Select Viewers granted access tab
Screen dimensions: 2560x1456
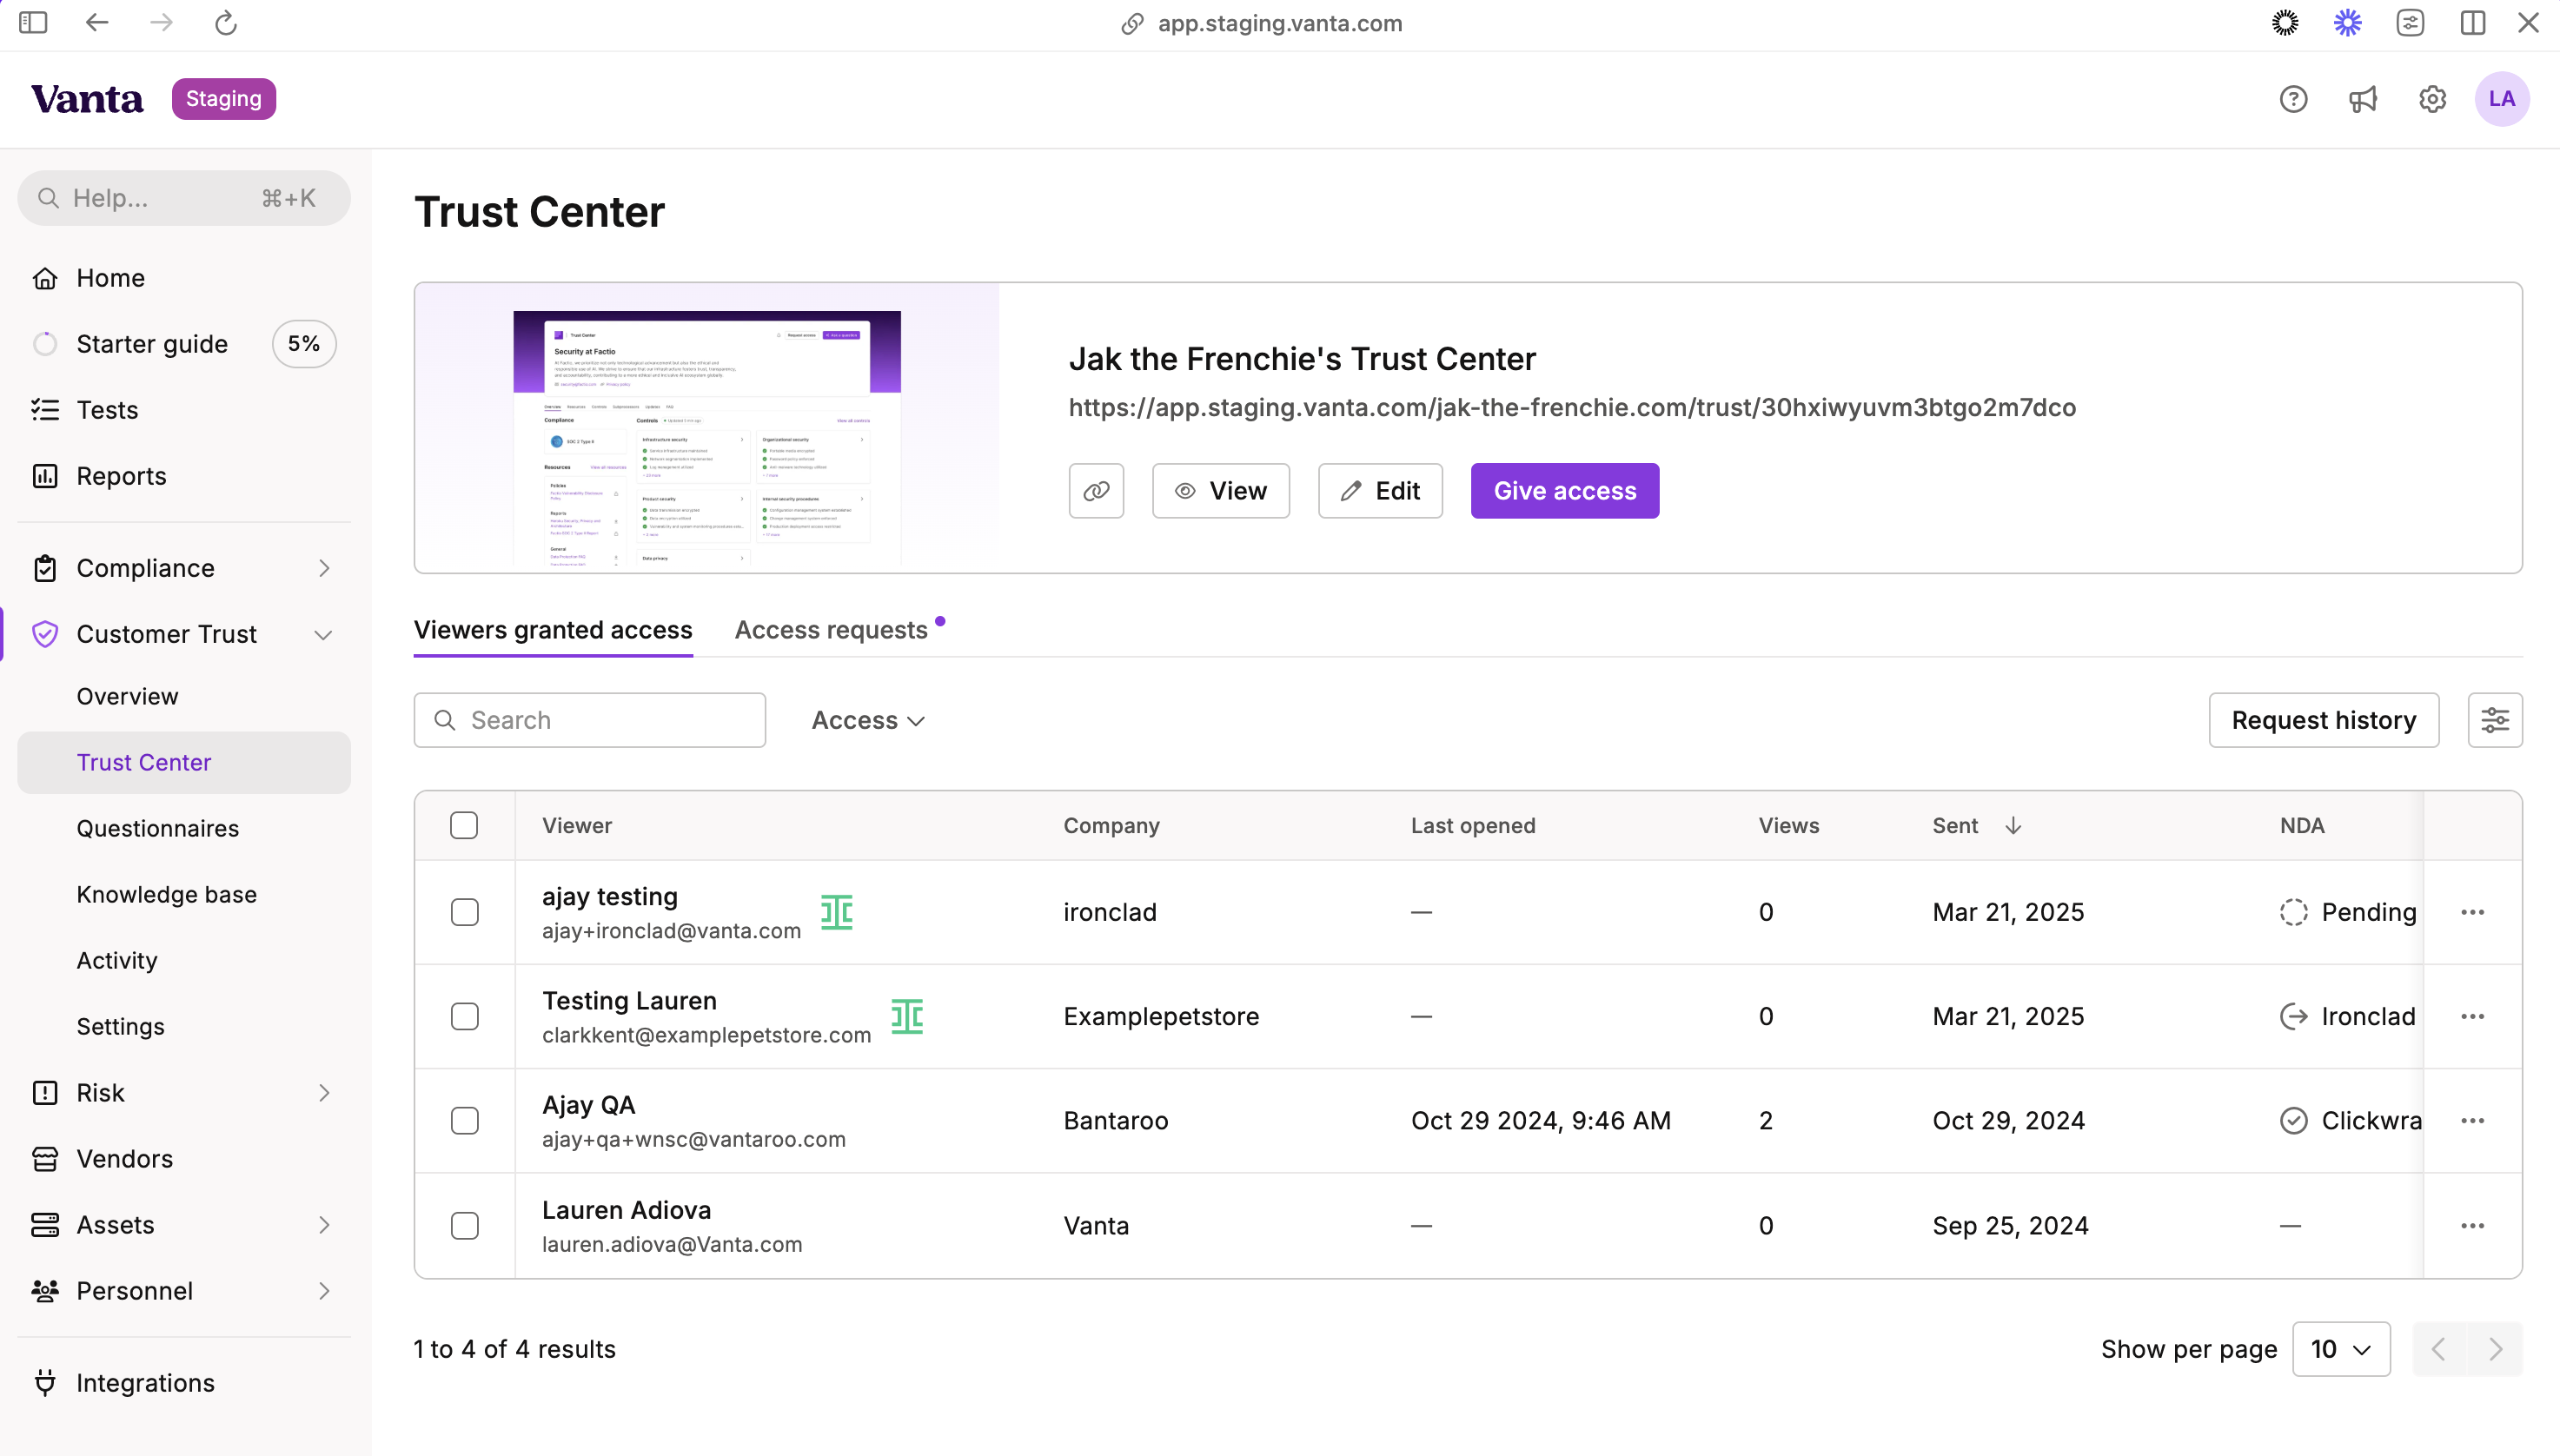tap(553, 630)
